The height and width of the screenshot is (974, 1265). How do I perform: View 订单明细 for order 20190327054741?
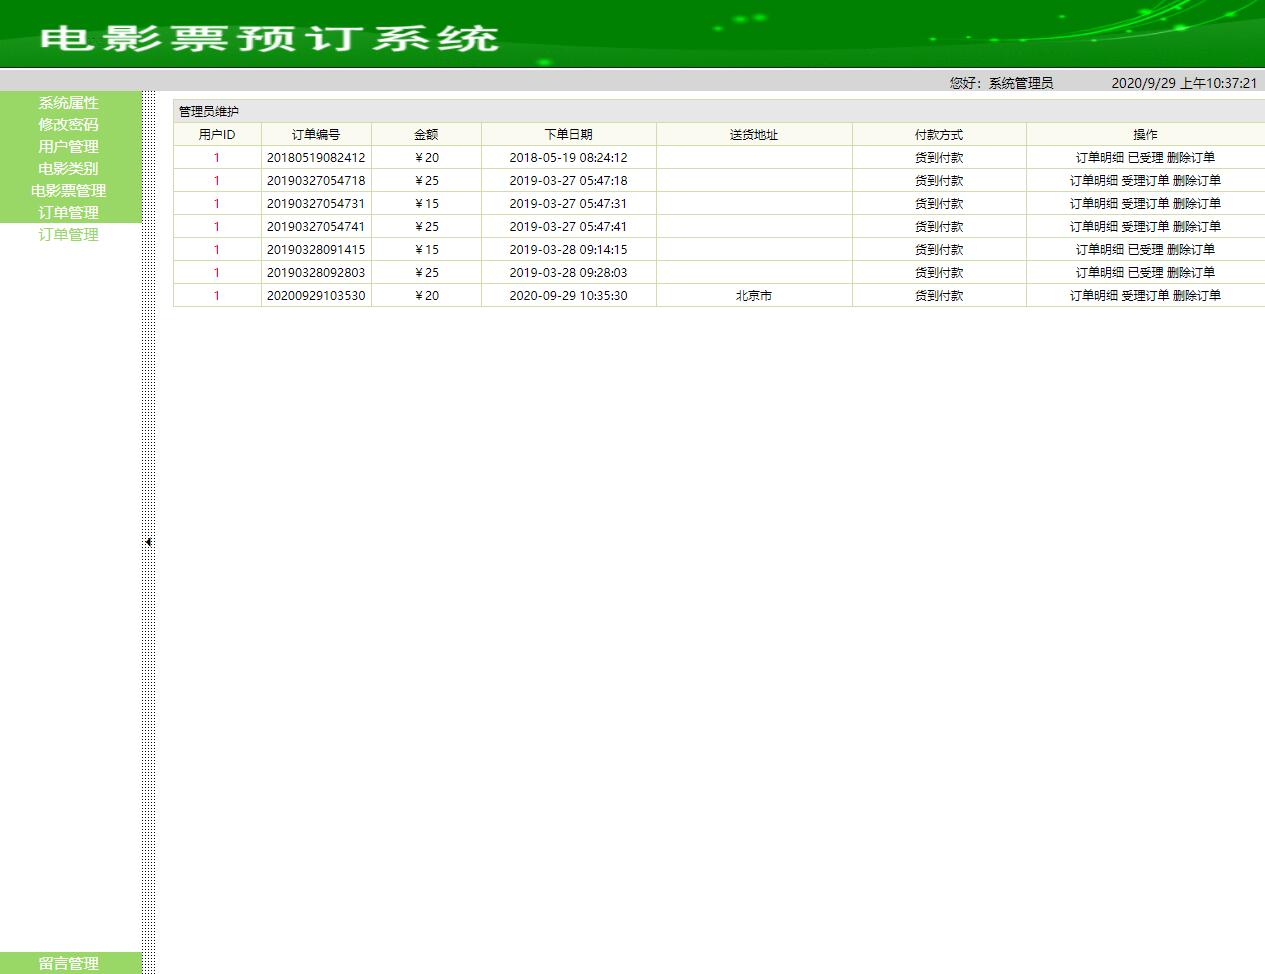coord(1094,227)
